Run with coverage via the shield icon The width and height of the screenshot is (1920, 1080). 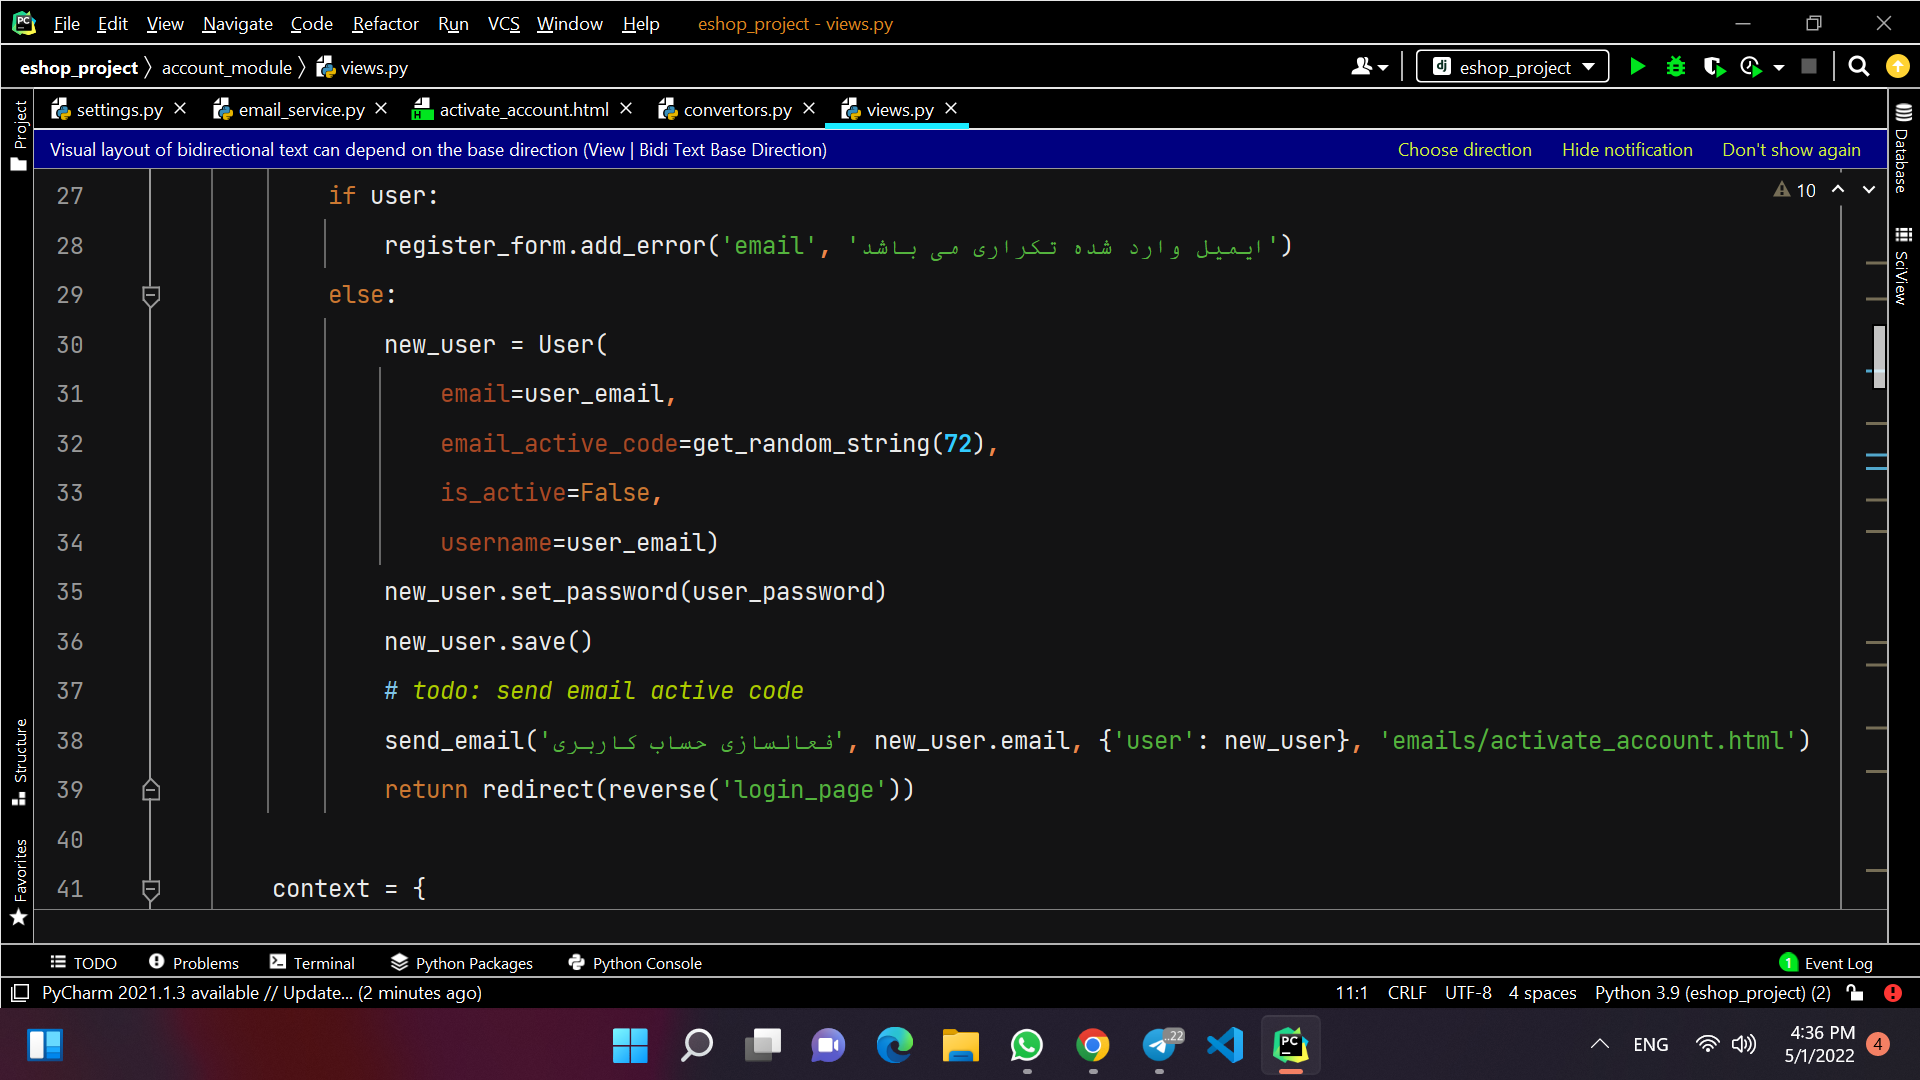tap(1714, 67)
